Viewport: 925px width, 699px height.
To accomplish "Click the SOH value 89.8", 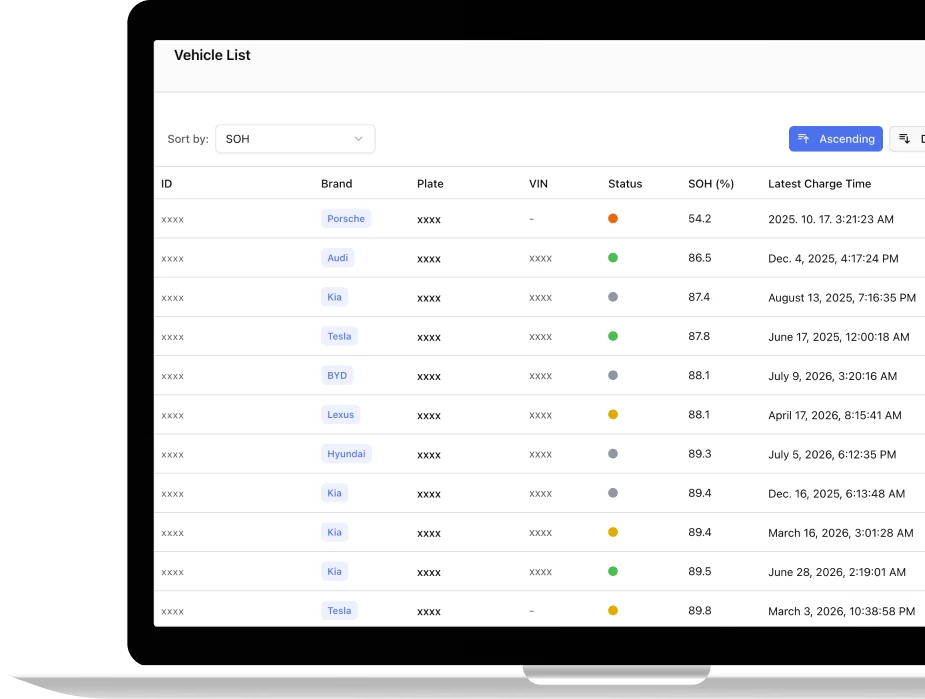I will (700, 611).
